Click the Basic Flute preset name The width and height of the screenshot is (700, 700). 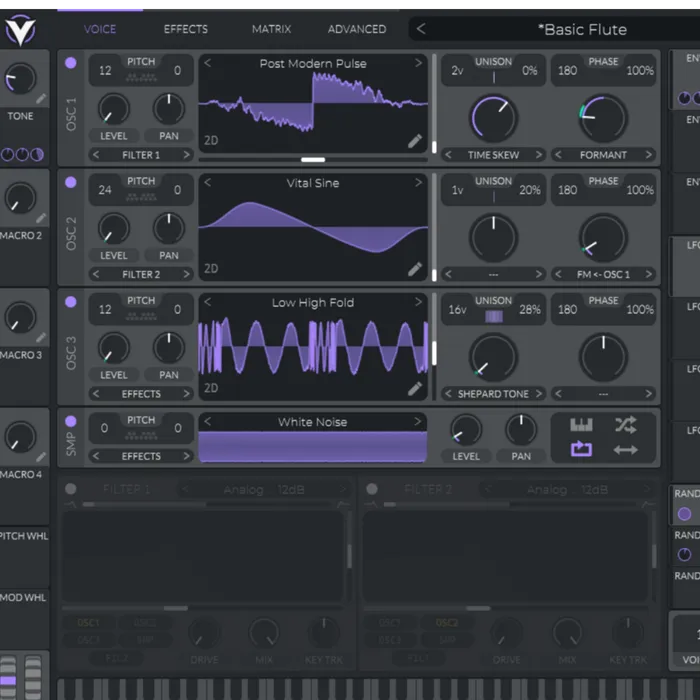(582, 29)
